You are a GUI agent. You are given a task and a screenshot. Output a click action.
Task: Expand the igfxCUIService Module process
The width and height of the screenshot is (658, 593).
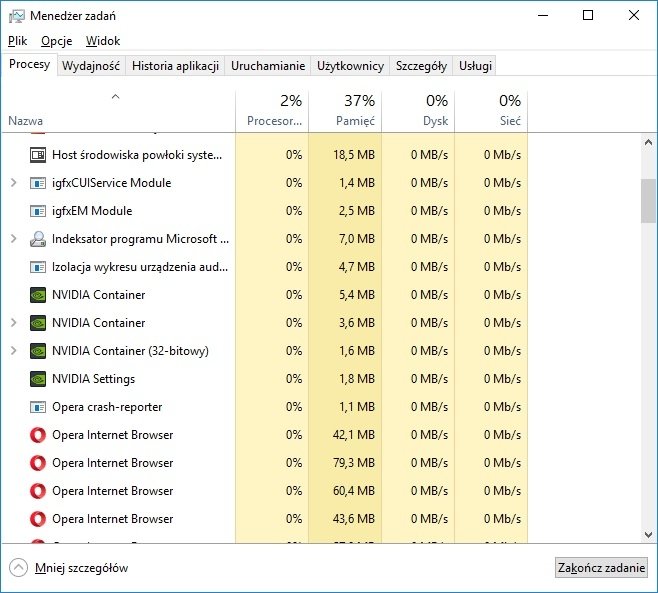pos(13,183)
